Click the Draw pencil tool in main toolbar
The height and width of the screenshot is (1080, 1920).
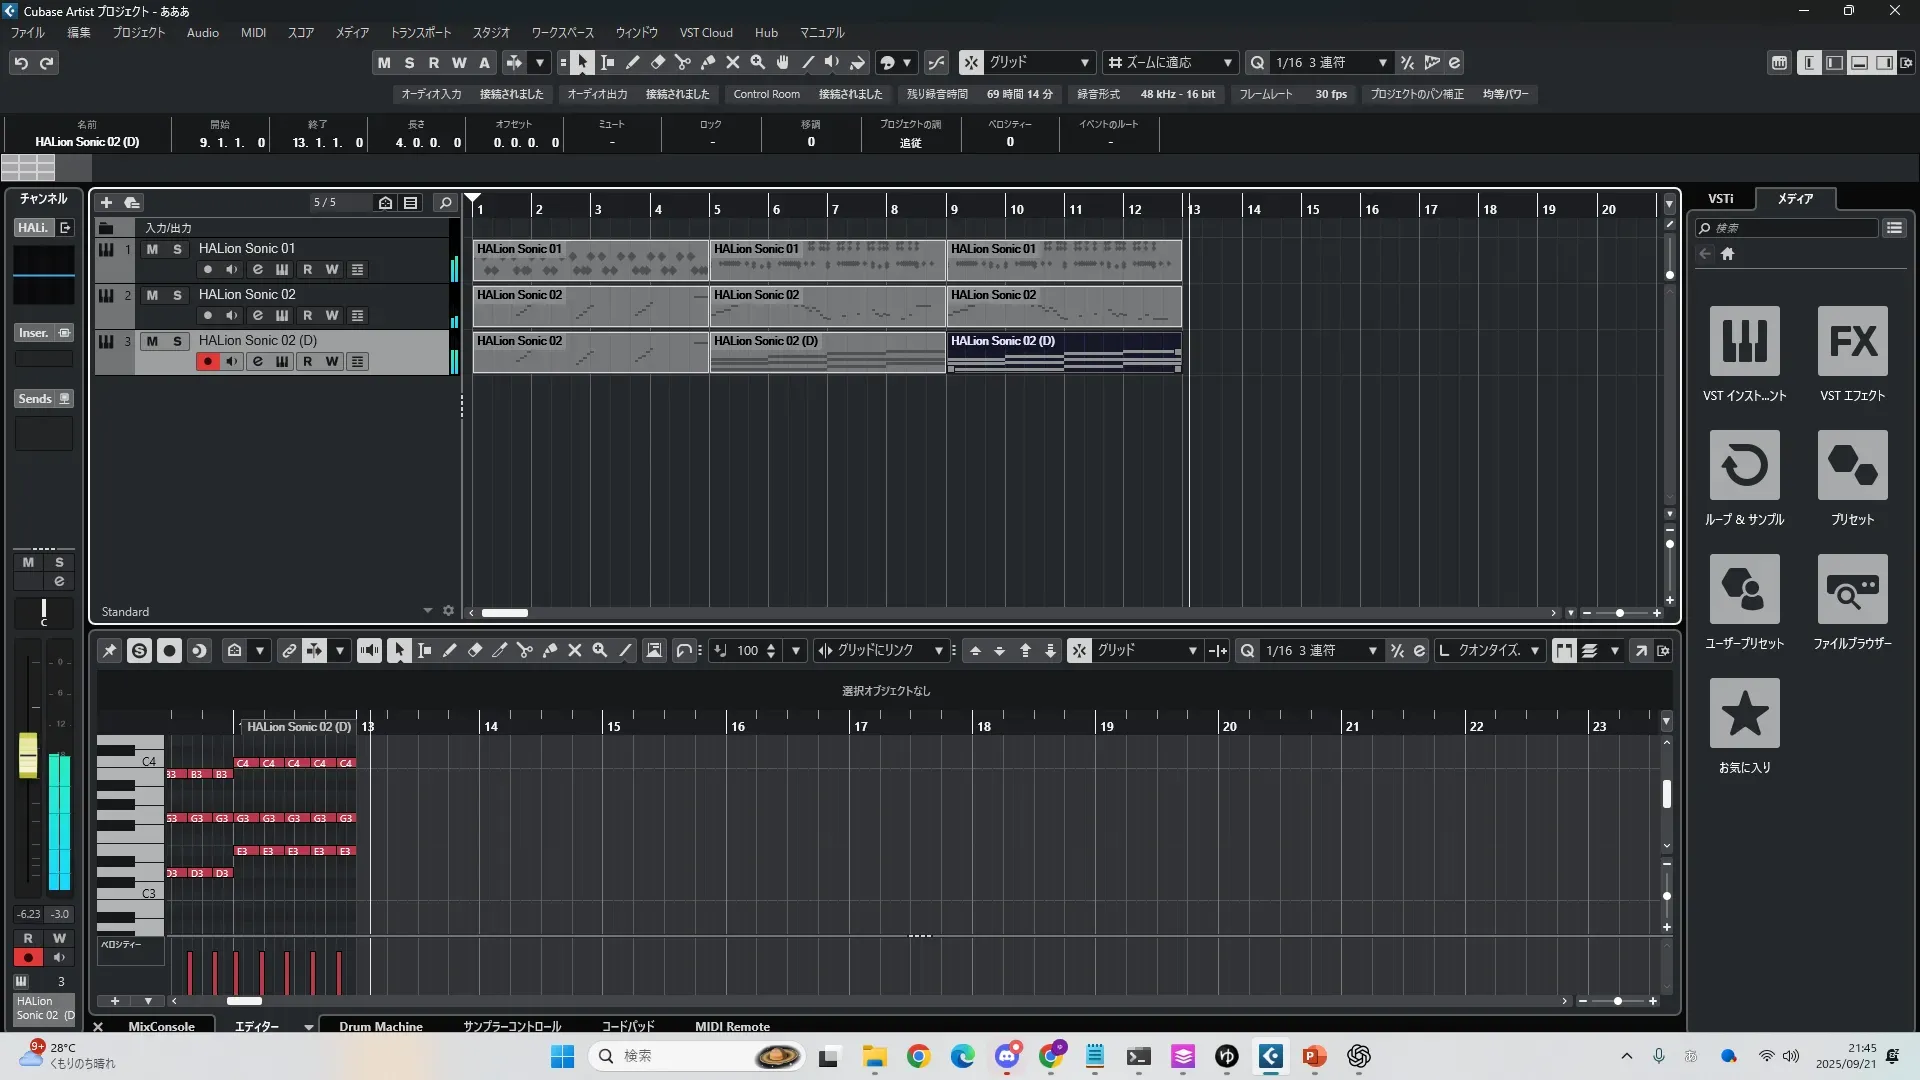(x=633, y=63)
